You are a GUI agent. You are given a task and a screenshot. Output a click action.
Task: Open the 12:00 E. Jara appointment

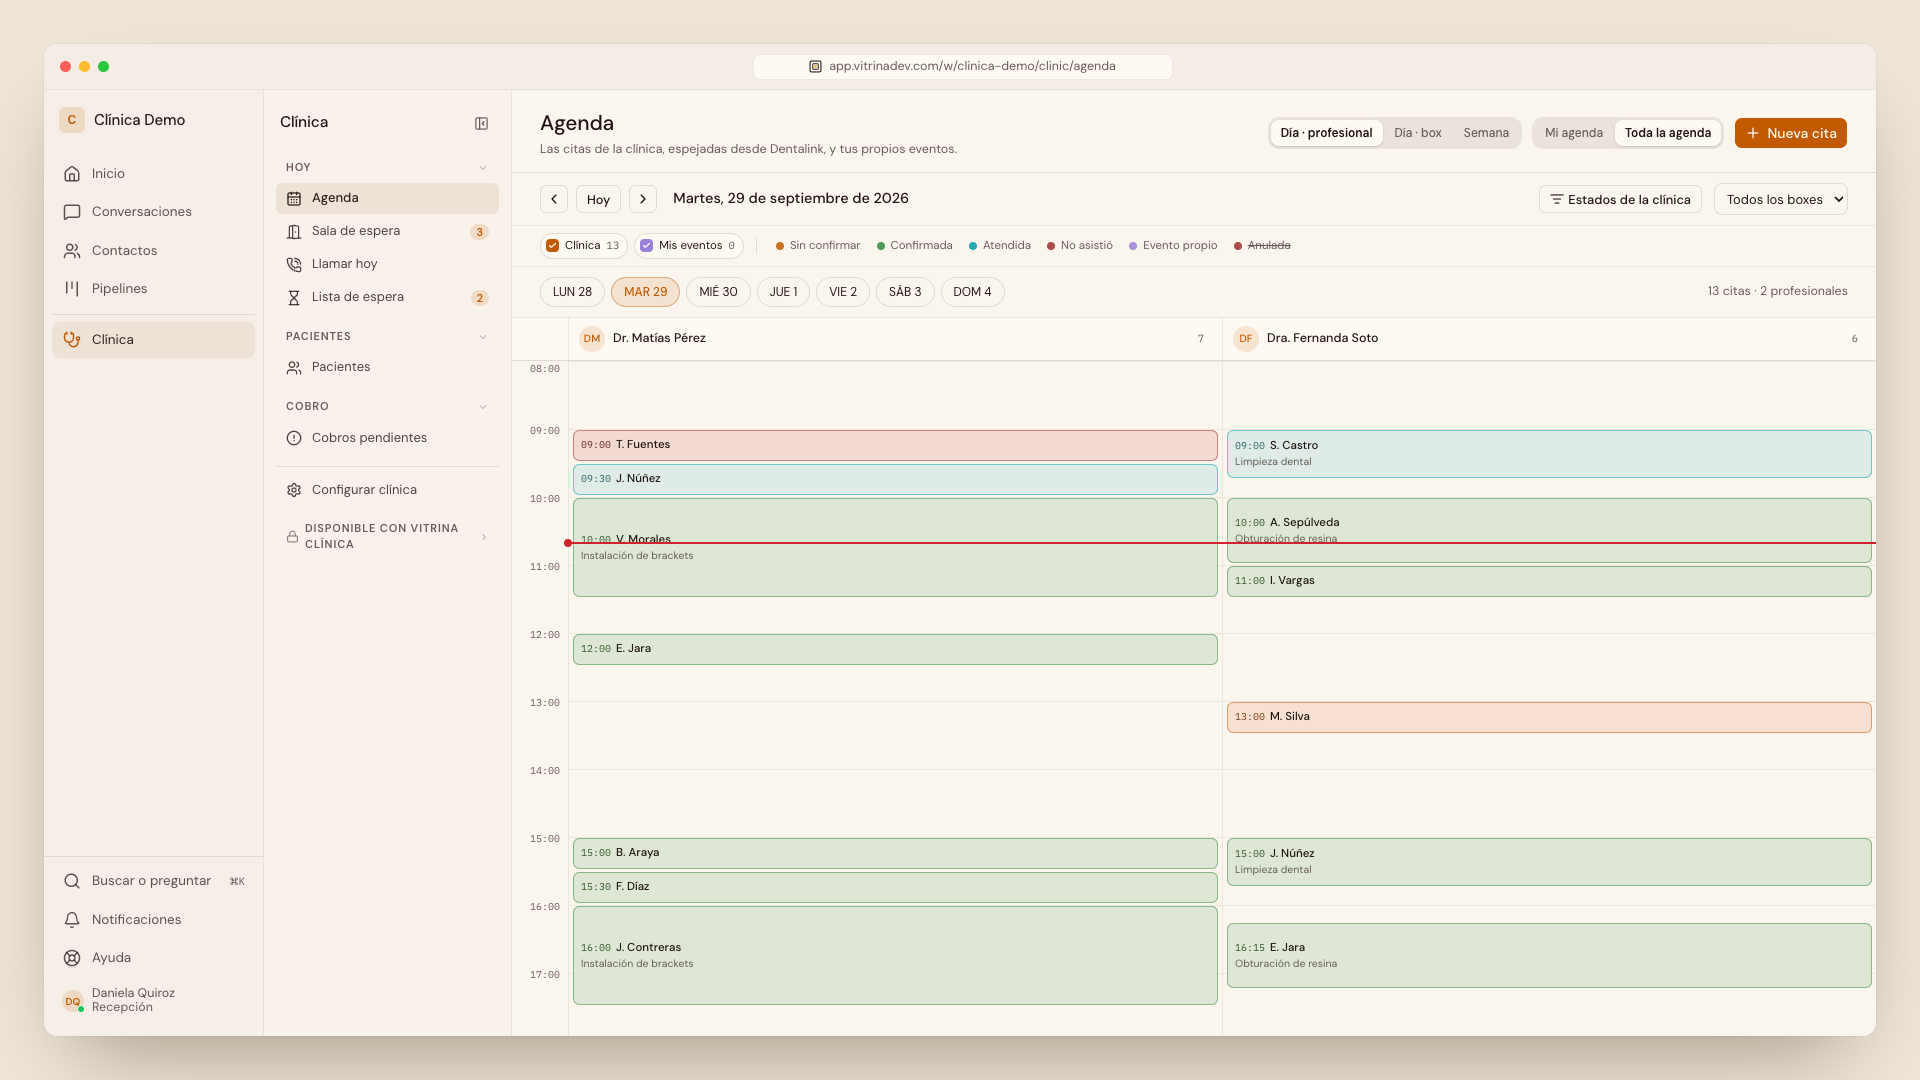click(895, 649)
